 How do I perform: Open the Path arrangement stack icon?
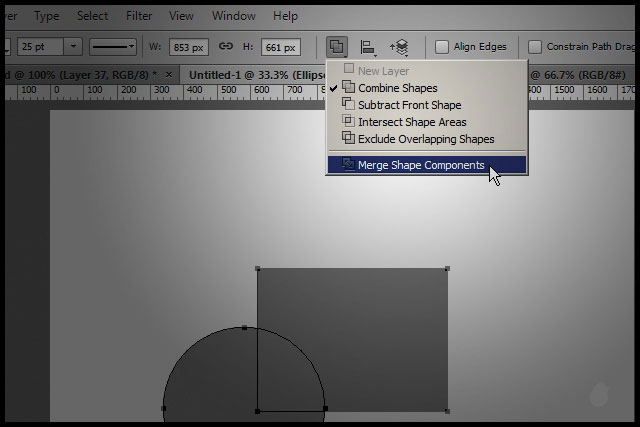pyautogui.click(x=399, y=47)
